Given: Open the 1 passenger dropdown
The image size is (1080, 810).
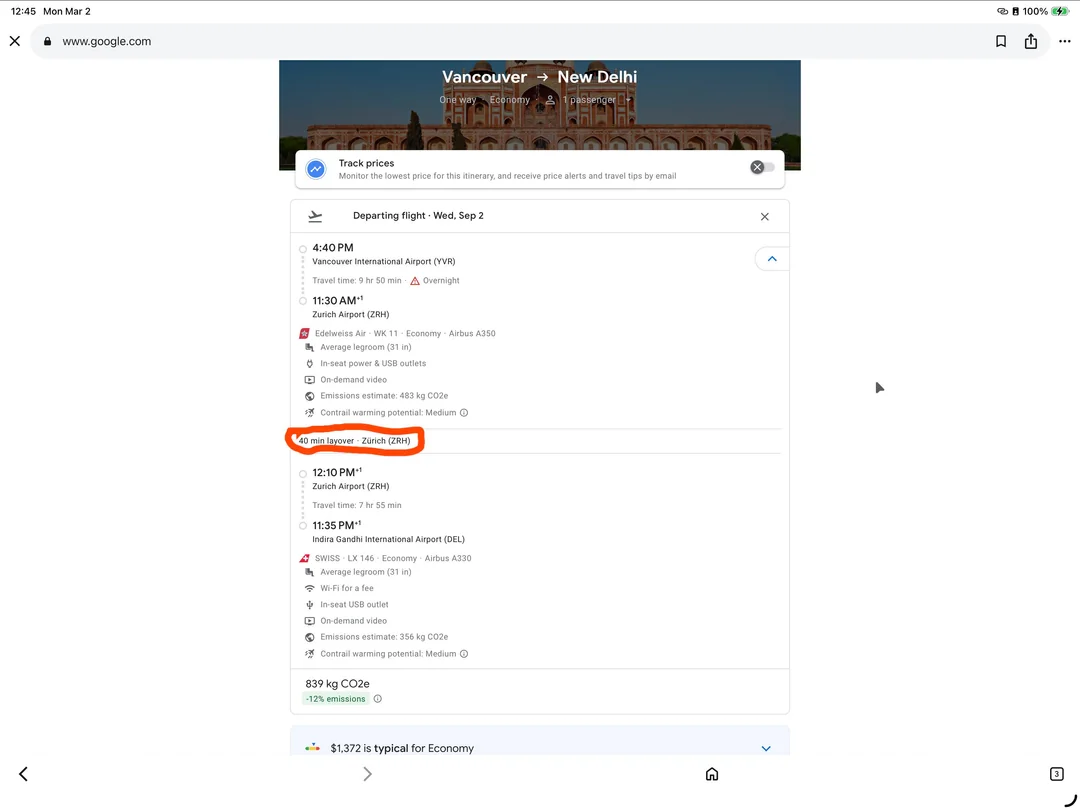Looking at the screenshot, I should (589, 100).
